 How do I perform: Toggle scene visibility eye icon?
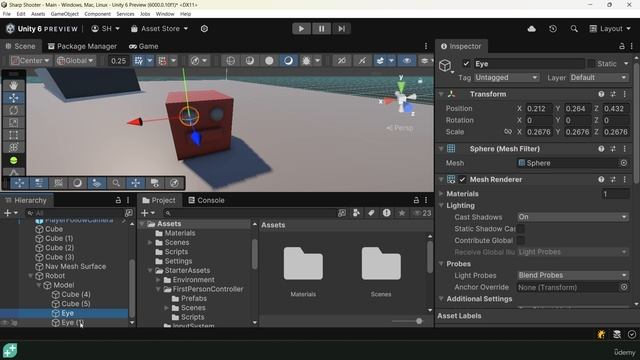click(407, 61)
